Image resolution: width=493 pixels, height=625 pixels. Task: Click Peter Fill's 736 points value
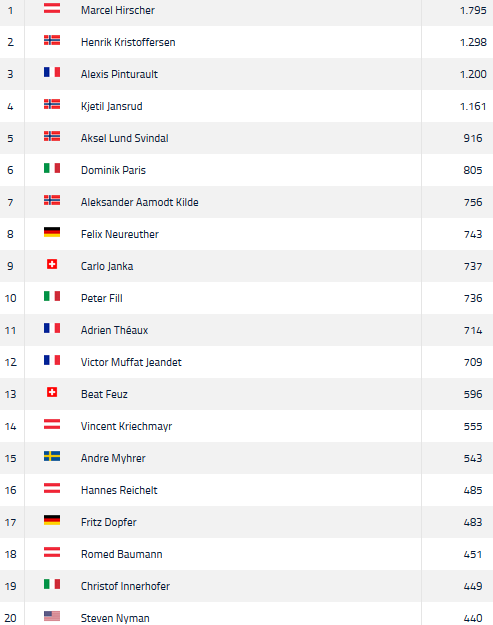(473, 299)
